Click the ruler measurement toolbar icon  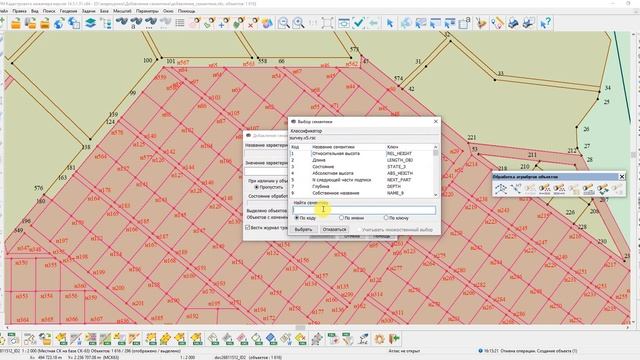tap(498, 23)
